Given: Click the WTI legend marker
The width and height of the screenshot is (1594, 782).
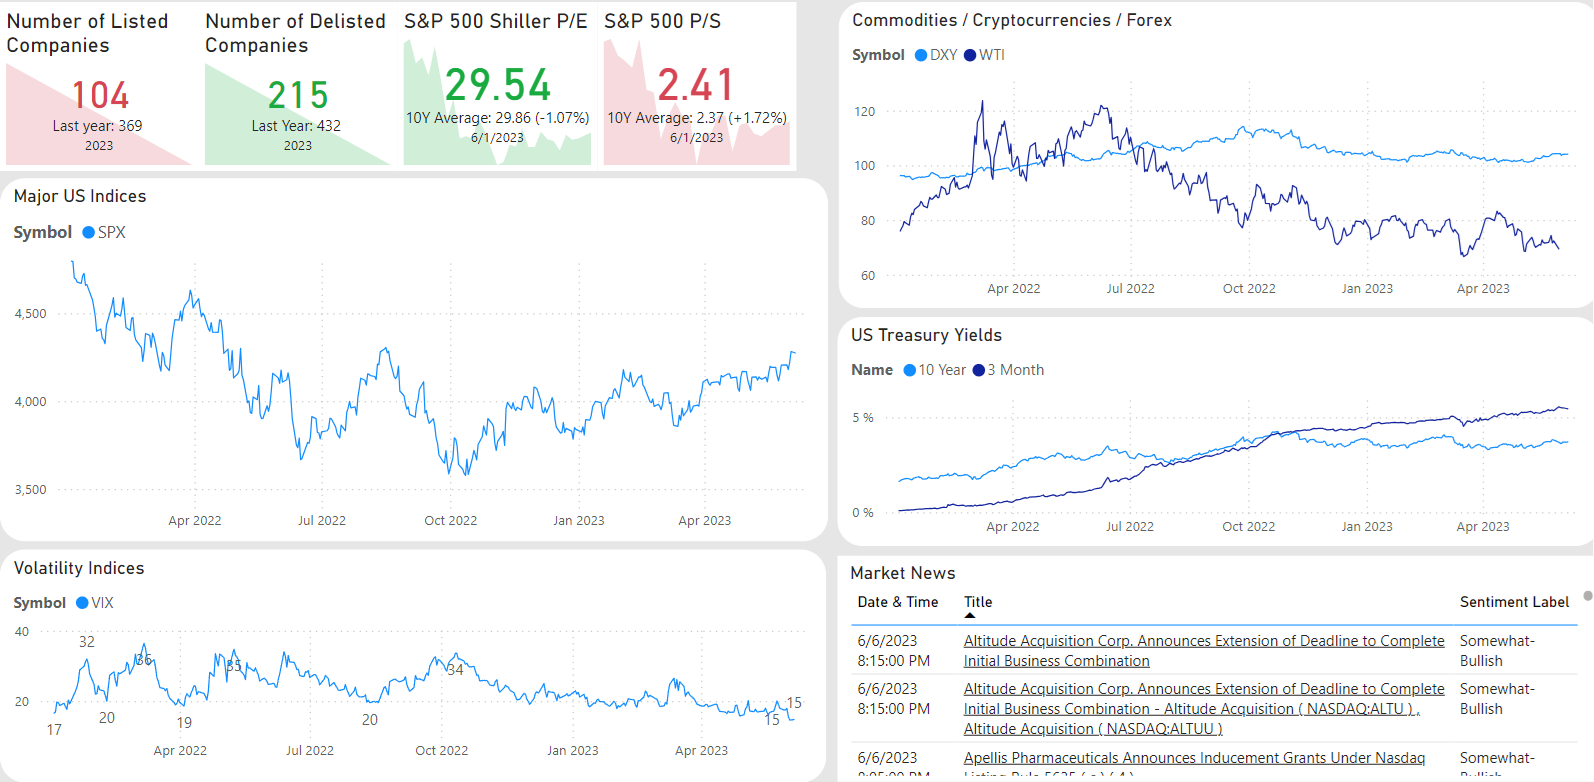Looking at the screenshot, I should [970, 55].
